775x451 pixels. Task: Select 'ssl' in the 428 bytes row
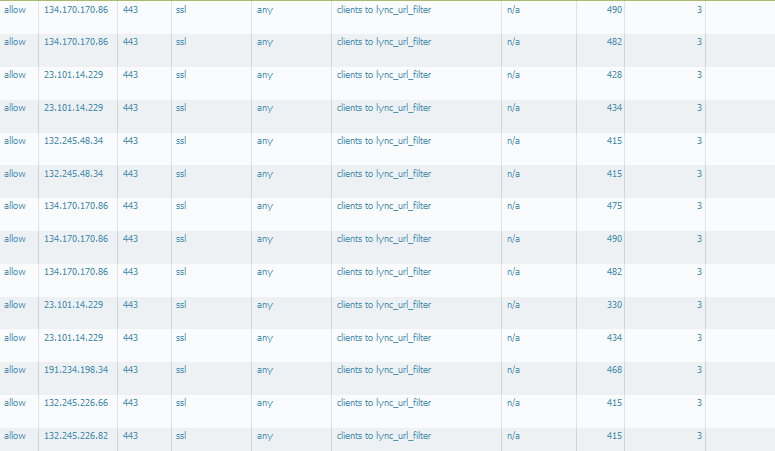tap(181, 75)
